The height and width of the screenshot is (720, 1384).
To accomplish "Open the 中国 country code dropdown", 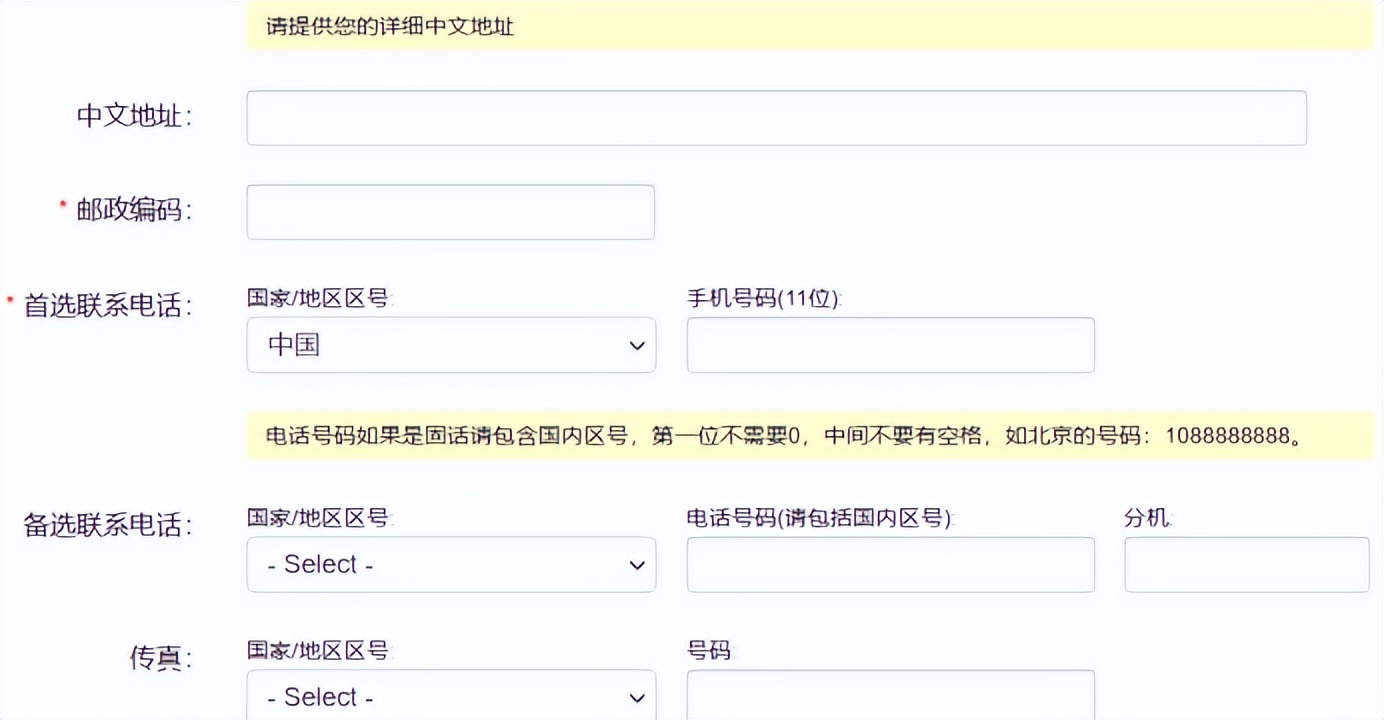I will pos(450,344).
